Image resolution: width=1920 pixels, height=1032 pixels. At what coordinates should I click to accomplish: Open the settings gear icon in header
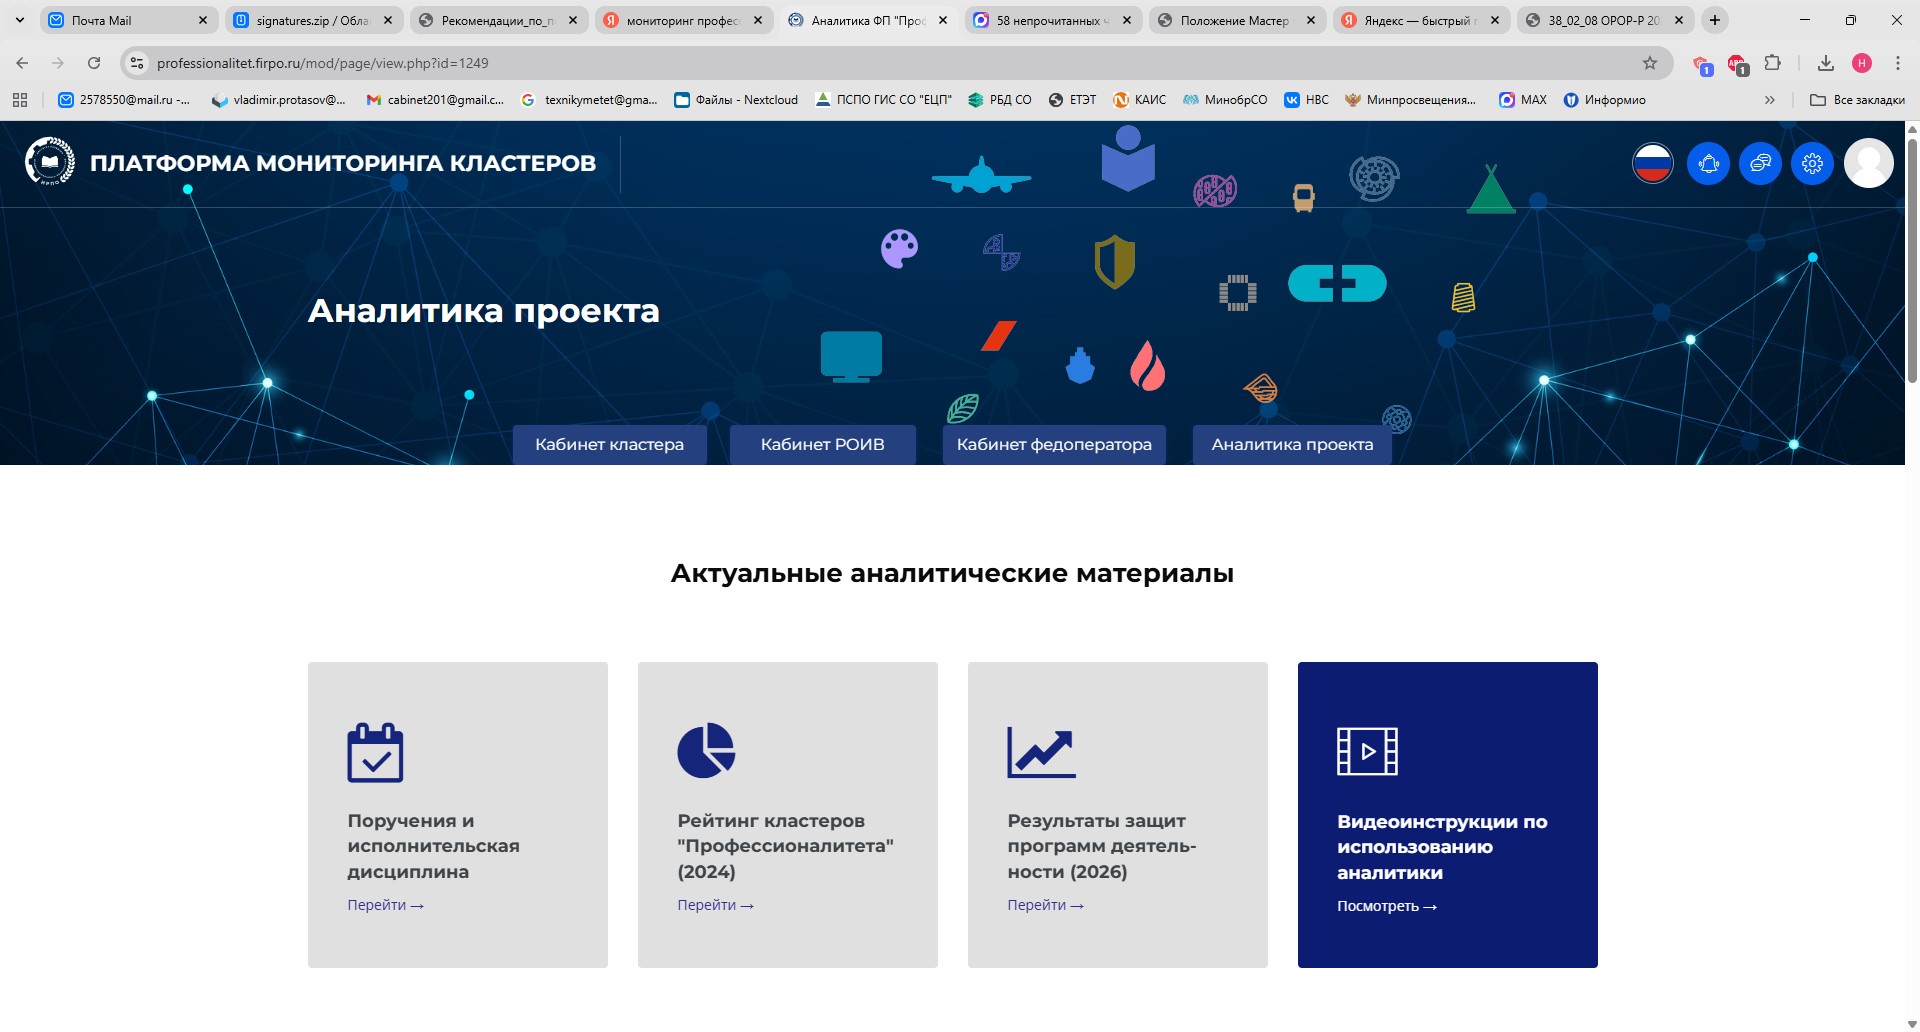tap(1812, 163)
